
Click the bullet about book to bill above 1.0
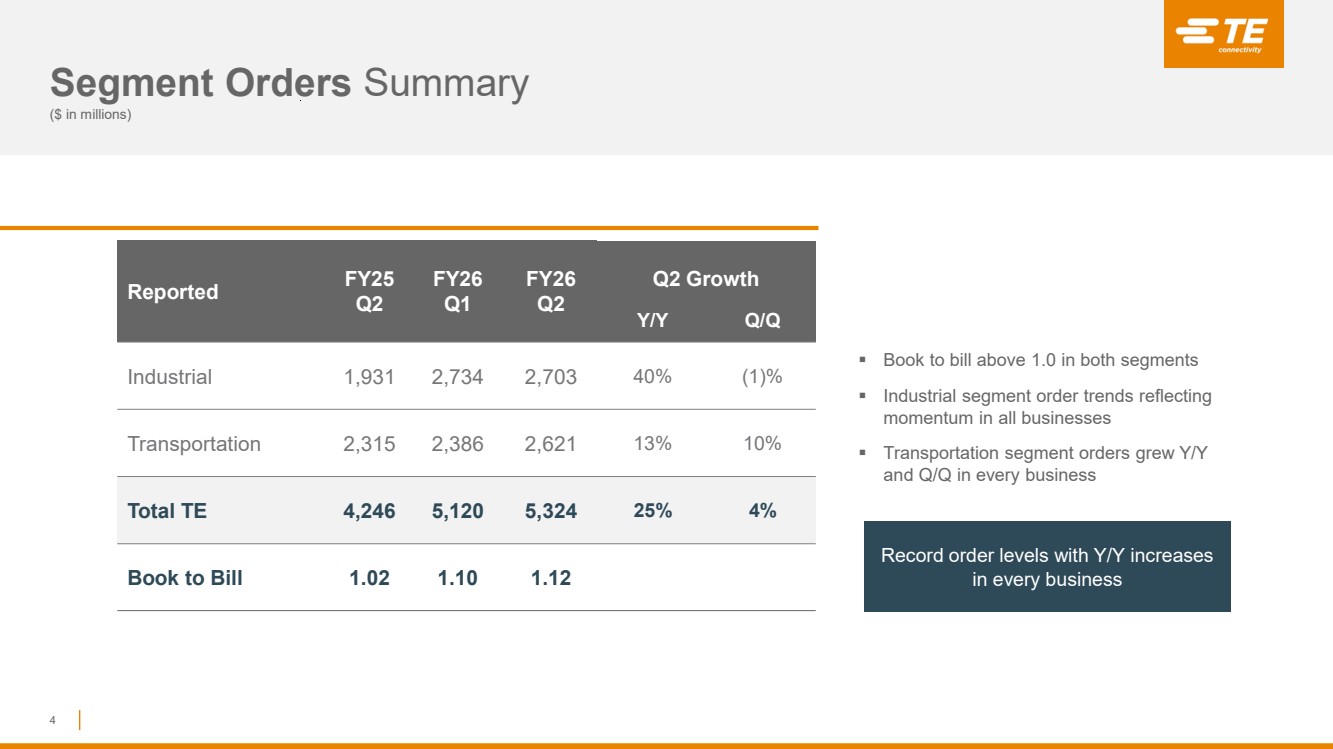point(1040,360)
